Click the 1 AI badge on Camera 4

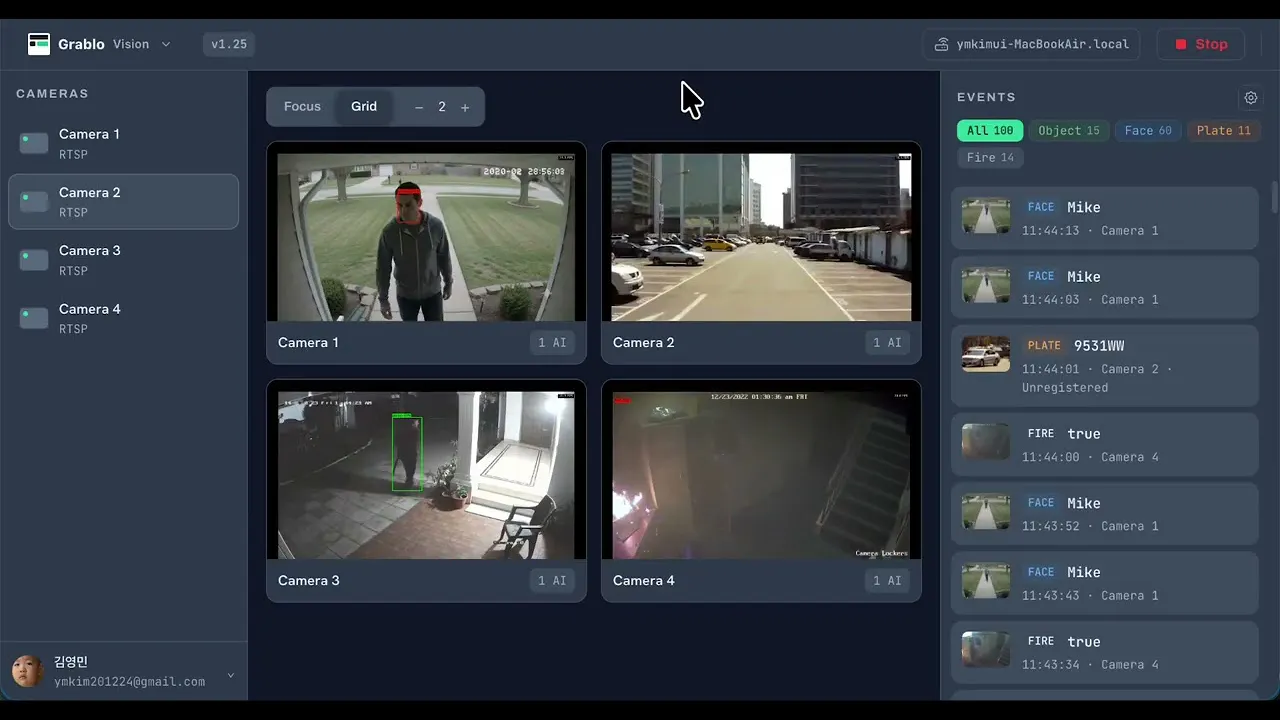pyautogui.click(x=887, y=581)
